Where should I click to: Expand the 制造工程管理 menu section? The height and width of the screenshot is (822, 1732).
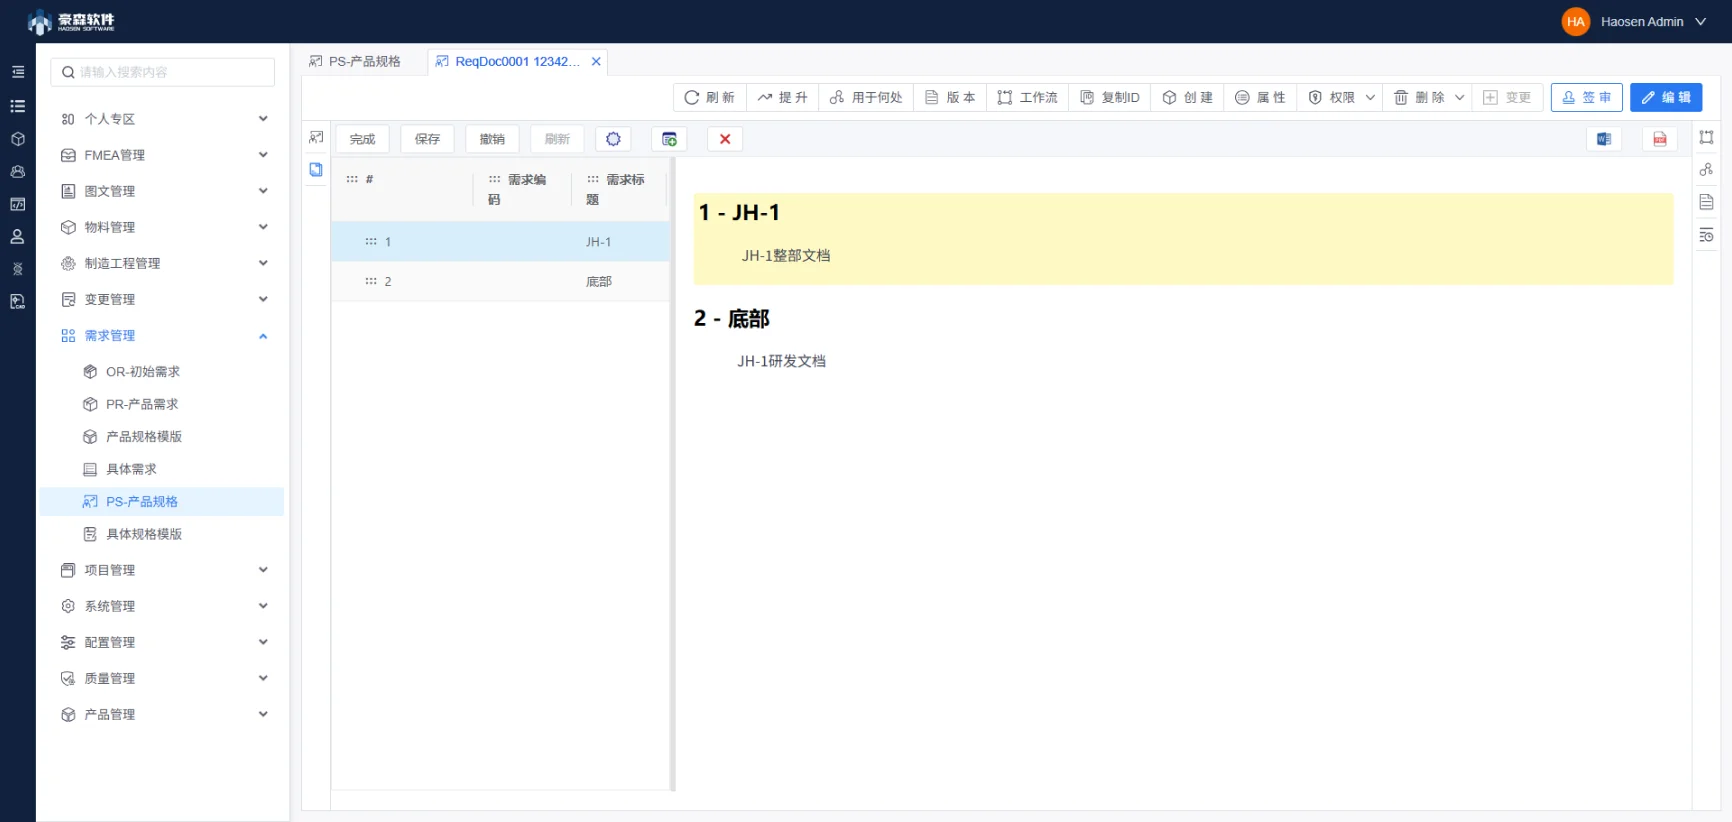point(164,263)
